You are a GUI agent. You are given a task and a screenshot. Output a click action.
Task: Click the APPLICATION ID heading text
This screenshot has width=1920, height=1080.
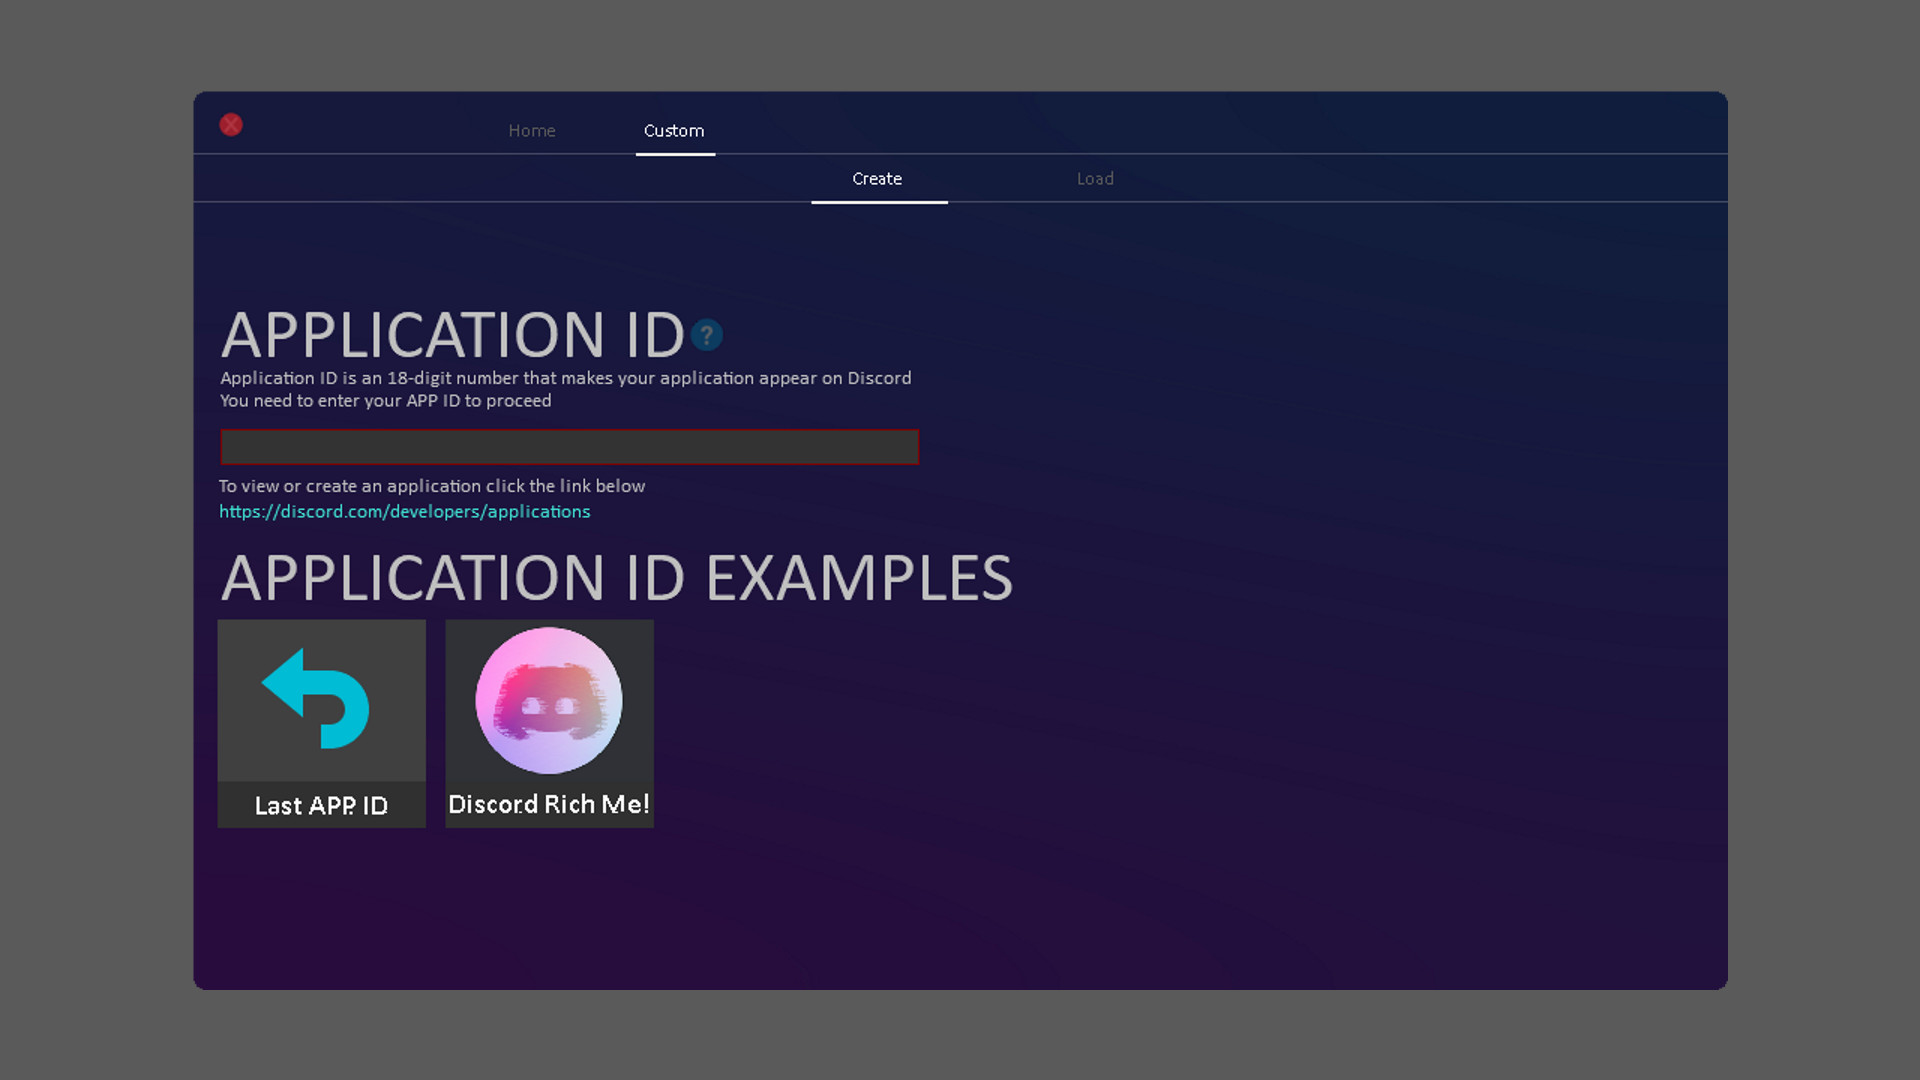tap(452, 335)
